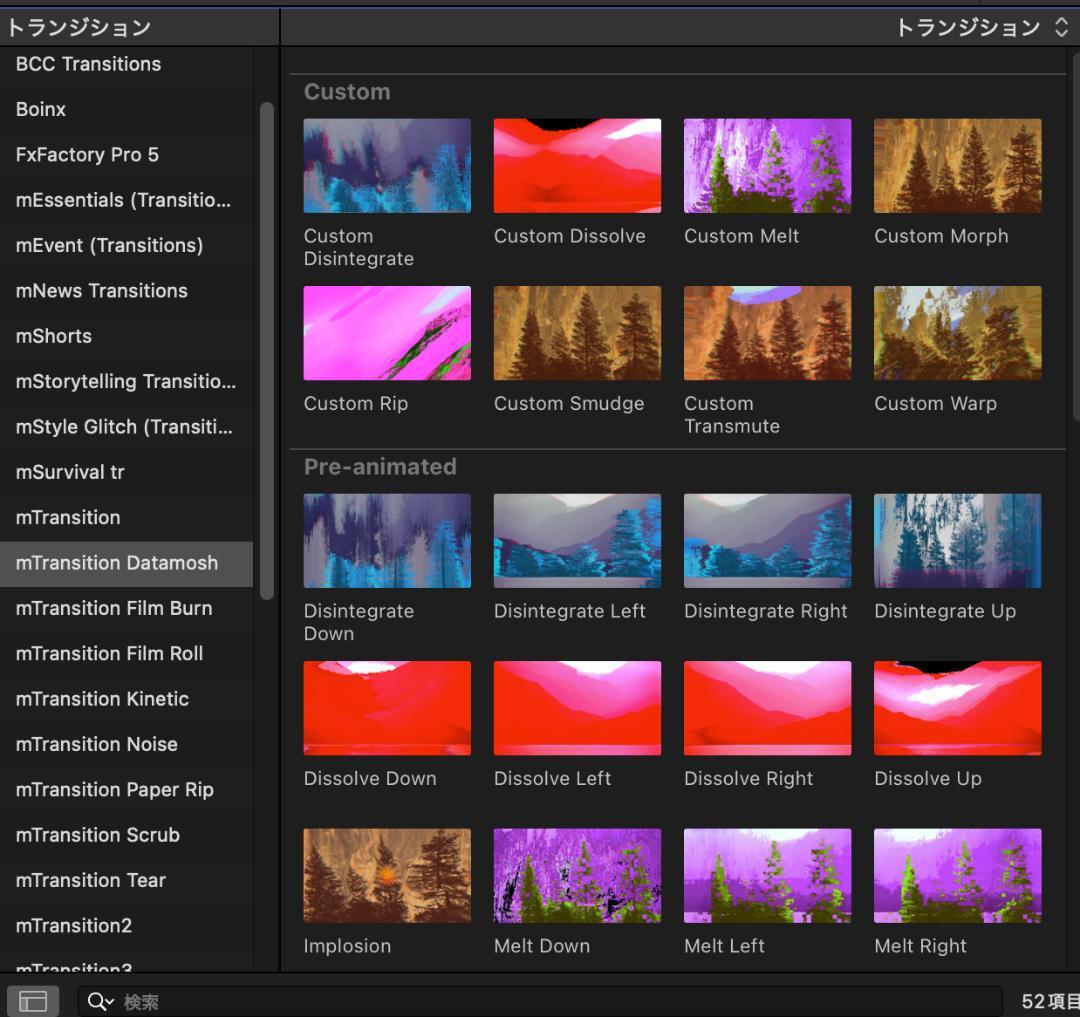Select the Disintegrate Up transition thumbnail
This screenshot has height=1017, width=1080.
click(x=957, y=541)
